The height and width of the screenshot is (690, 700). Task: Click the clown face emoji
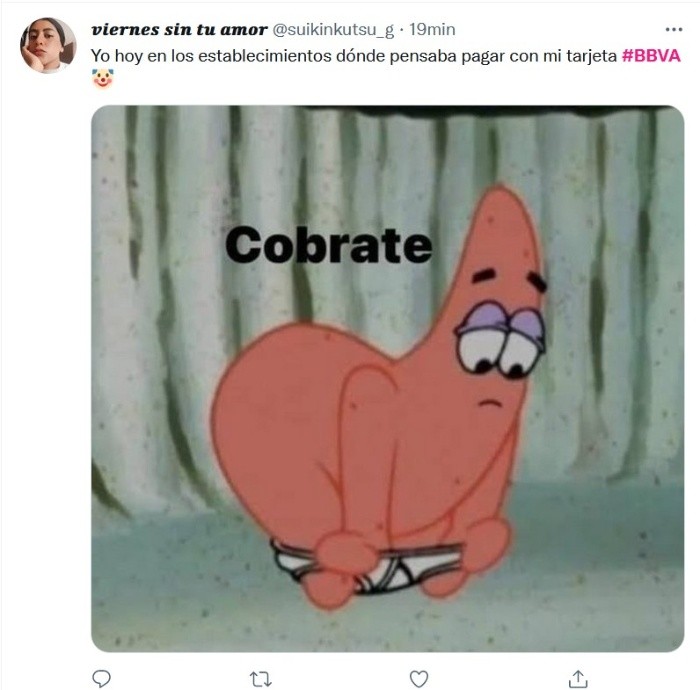(103, 79)
